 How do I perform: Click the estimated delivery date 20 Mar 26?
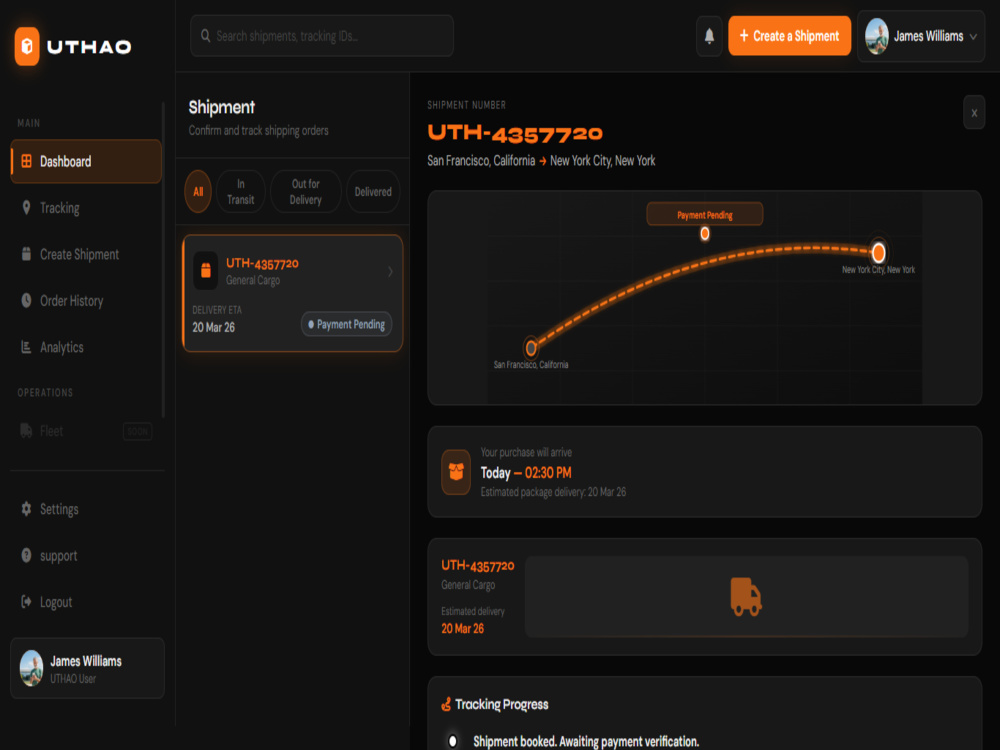pos(462,629)
